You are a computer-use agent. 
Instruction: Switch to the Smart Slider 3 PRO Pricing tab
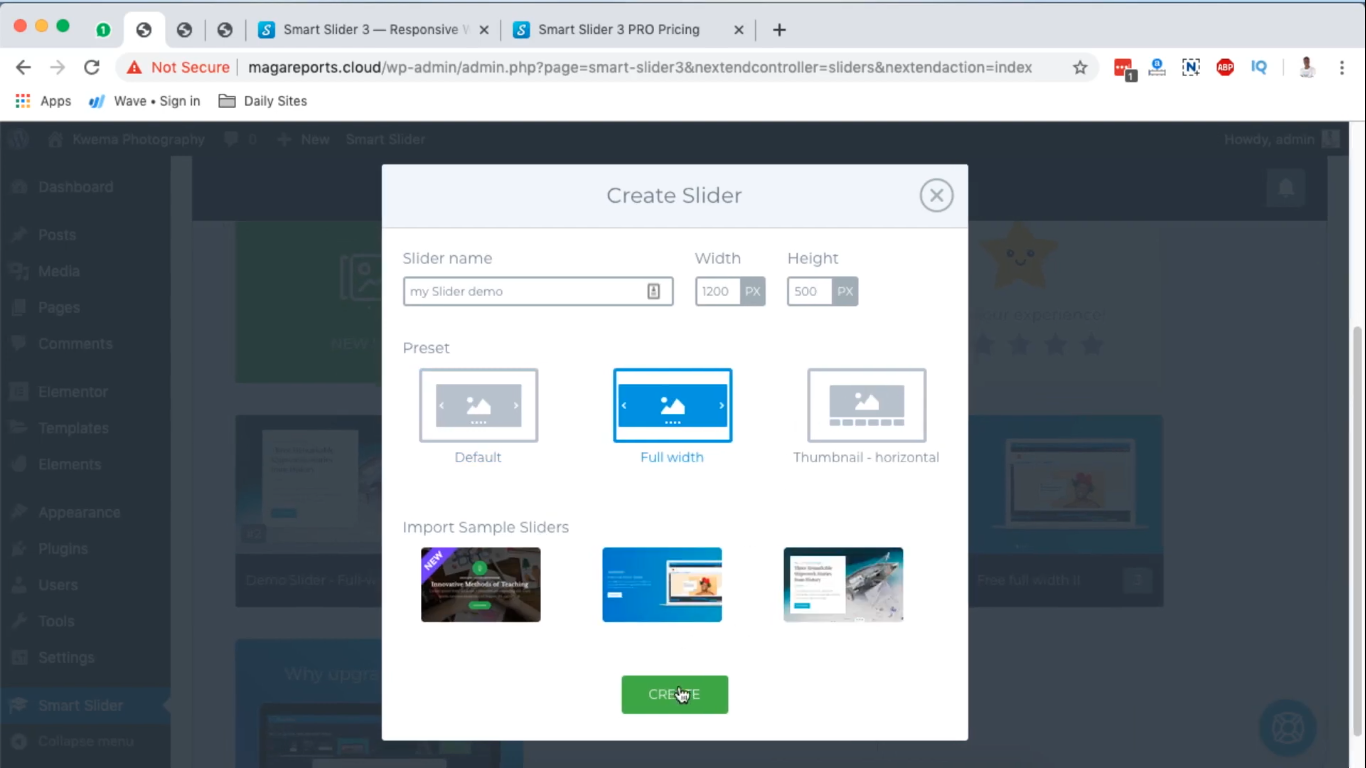tap(628, 30)
